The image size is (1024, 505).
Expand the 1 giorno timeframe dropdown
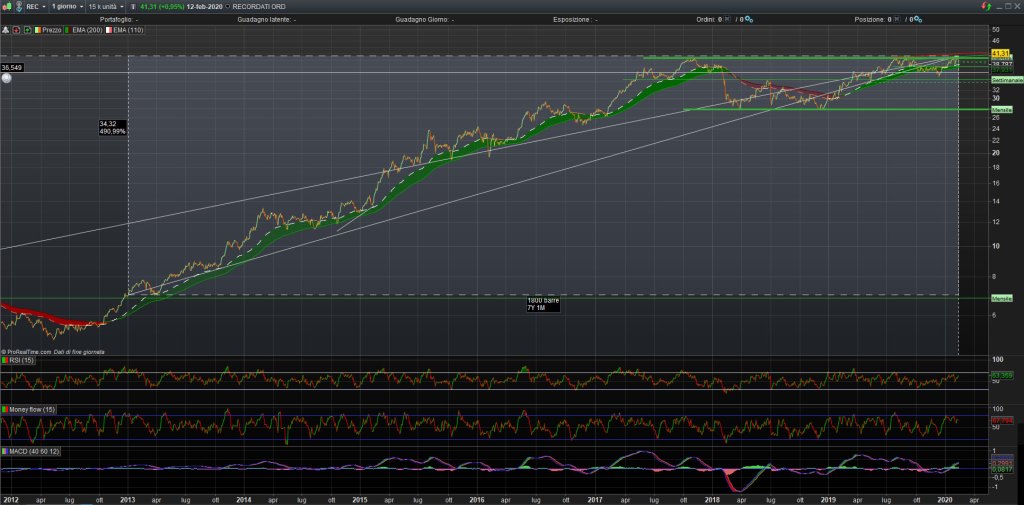68,6
